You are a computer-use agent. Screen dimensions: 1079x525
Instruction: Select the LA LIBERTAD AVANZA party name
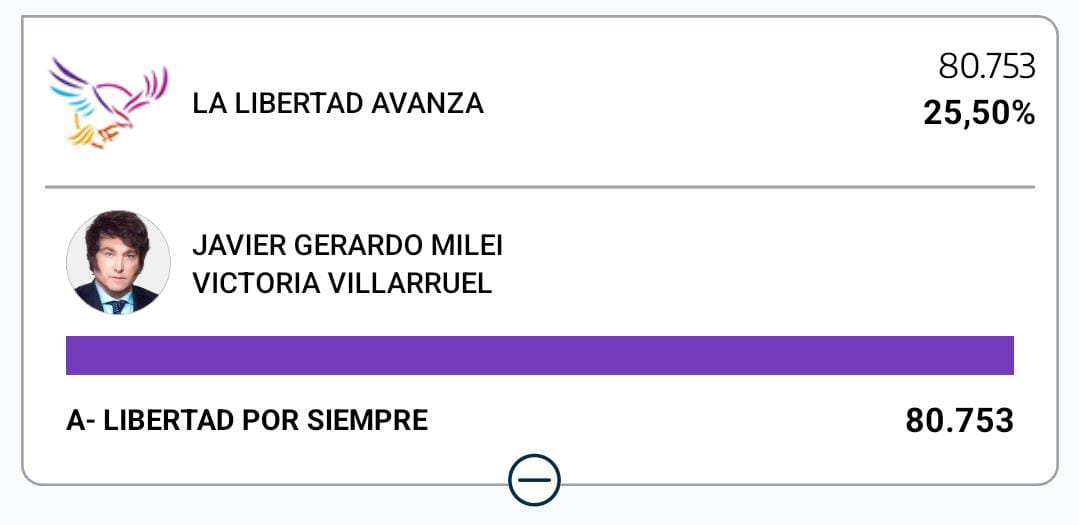(338, 103)
